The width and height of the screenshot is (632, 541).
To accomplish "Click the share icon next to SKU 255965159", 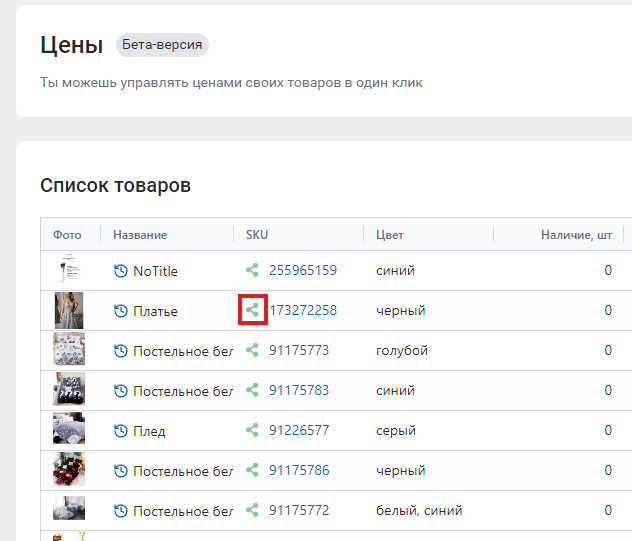I will coord(252,270).
